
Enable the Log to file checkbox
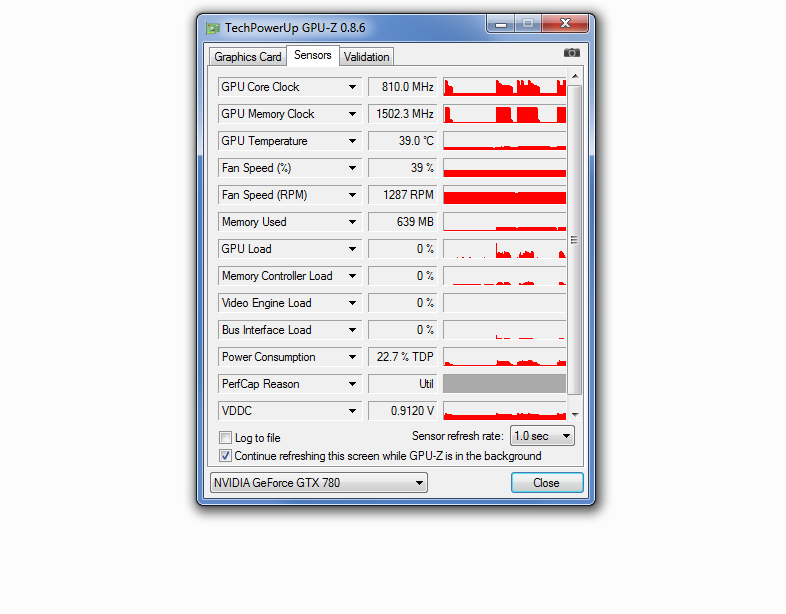[226, 438]
